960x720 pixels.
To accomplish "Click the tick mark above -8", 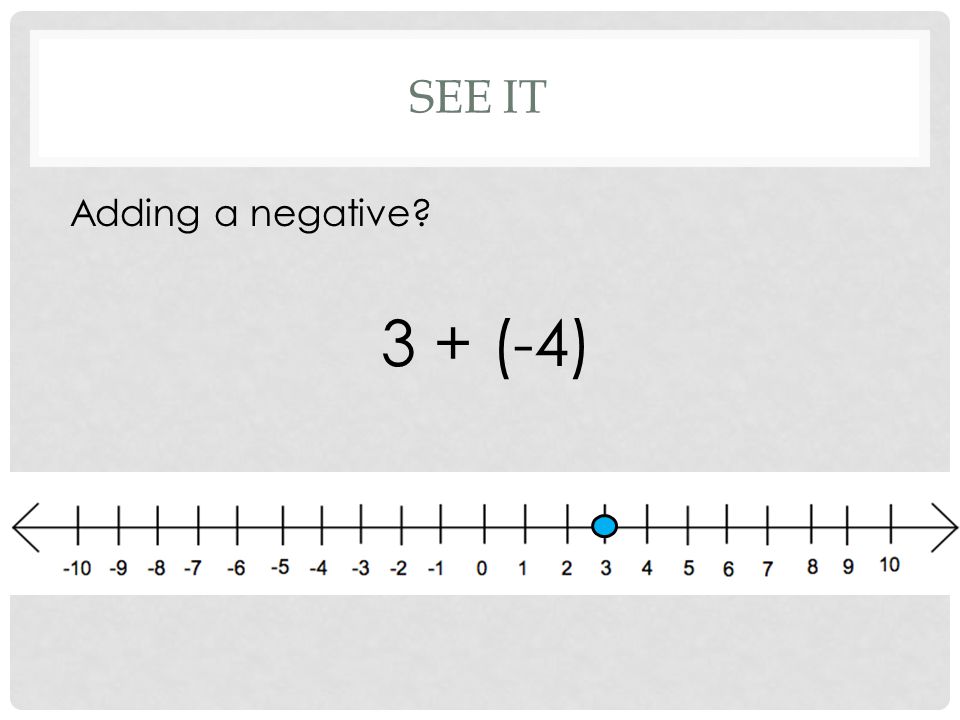I will (157, 524).
